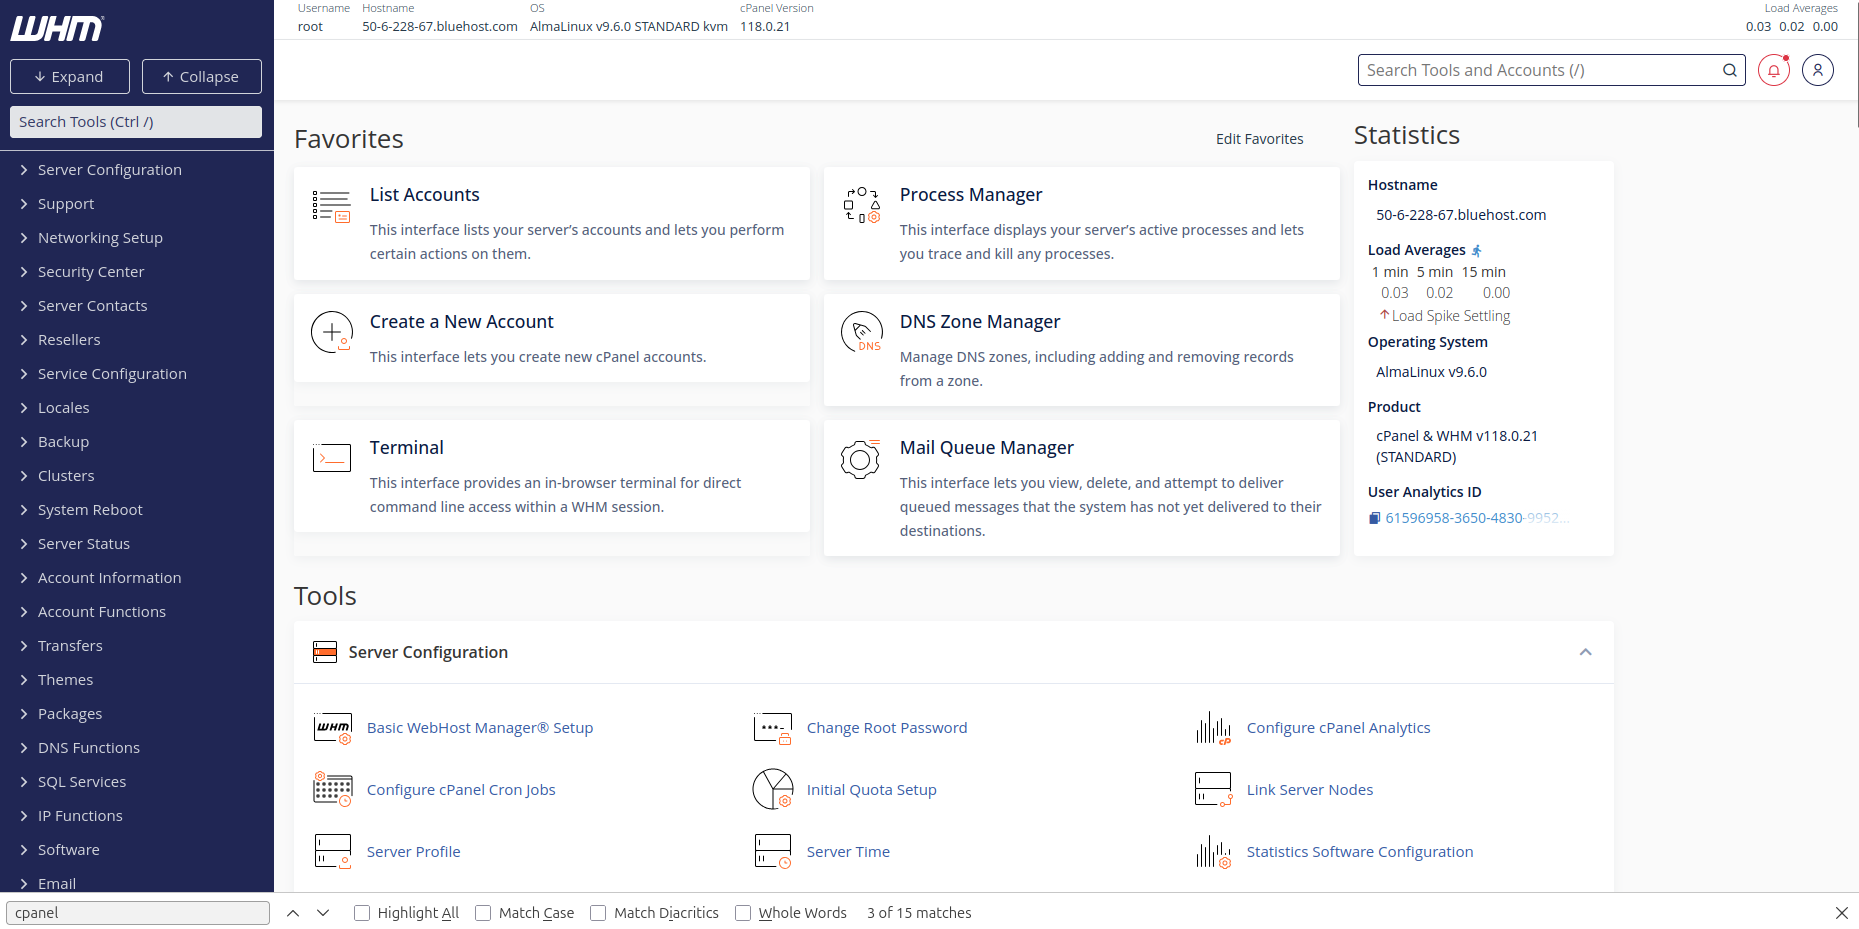This screenshot has height=929, width=1859.
Task: Open the DNS Zone Manager icon
Action: coord(861,332)
